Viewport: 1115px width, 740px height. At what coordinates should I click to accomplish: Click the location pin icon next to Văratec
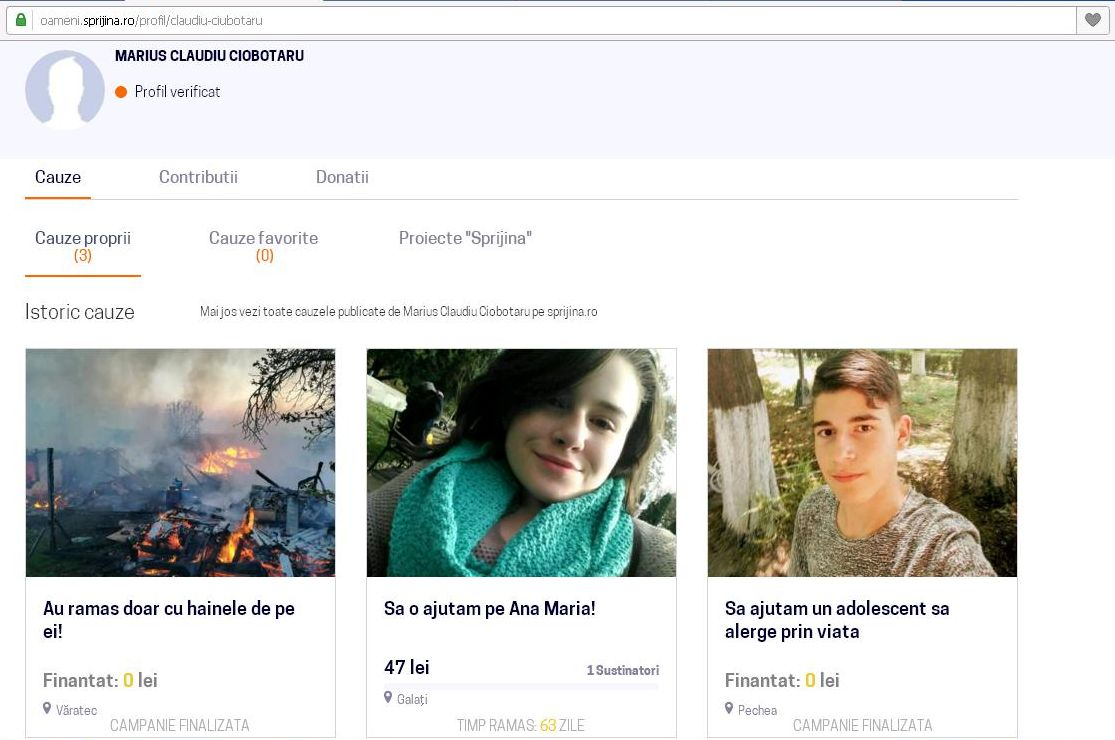tap(47, 707)
